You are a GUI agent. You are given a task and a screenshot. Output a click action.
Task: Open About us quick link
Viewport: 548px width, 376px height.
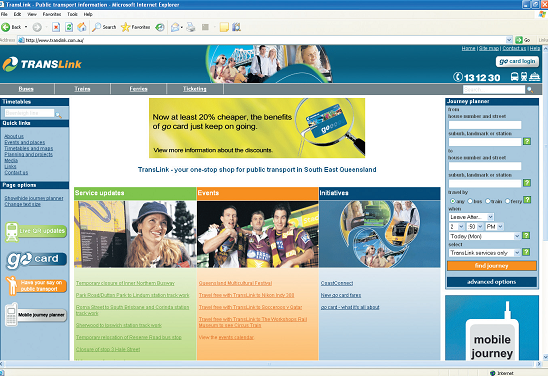click(x=14, y=136)
